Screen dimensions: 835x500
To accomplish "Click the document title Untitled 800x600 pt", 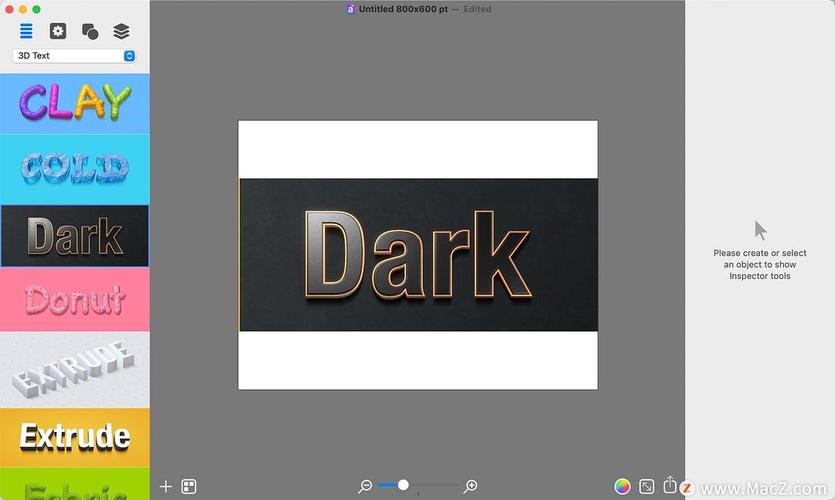I will coord(403,9).
